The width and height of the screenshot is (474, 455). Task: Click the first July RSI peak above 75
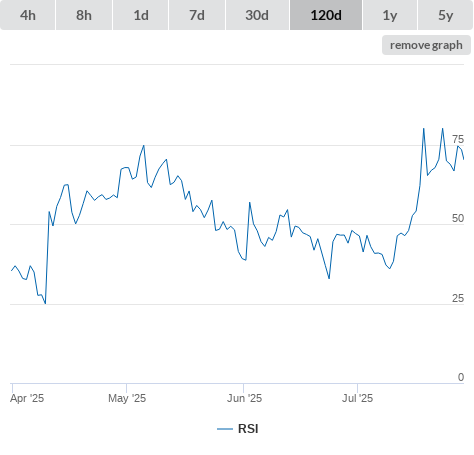coord(424,129)
